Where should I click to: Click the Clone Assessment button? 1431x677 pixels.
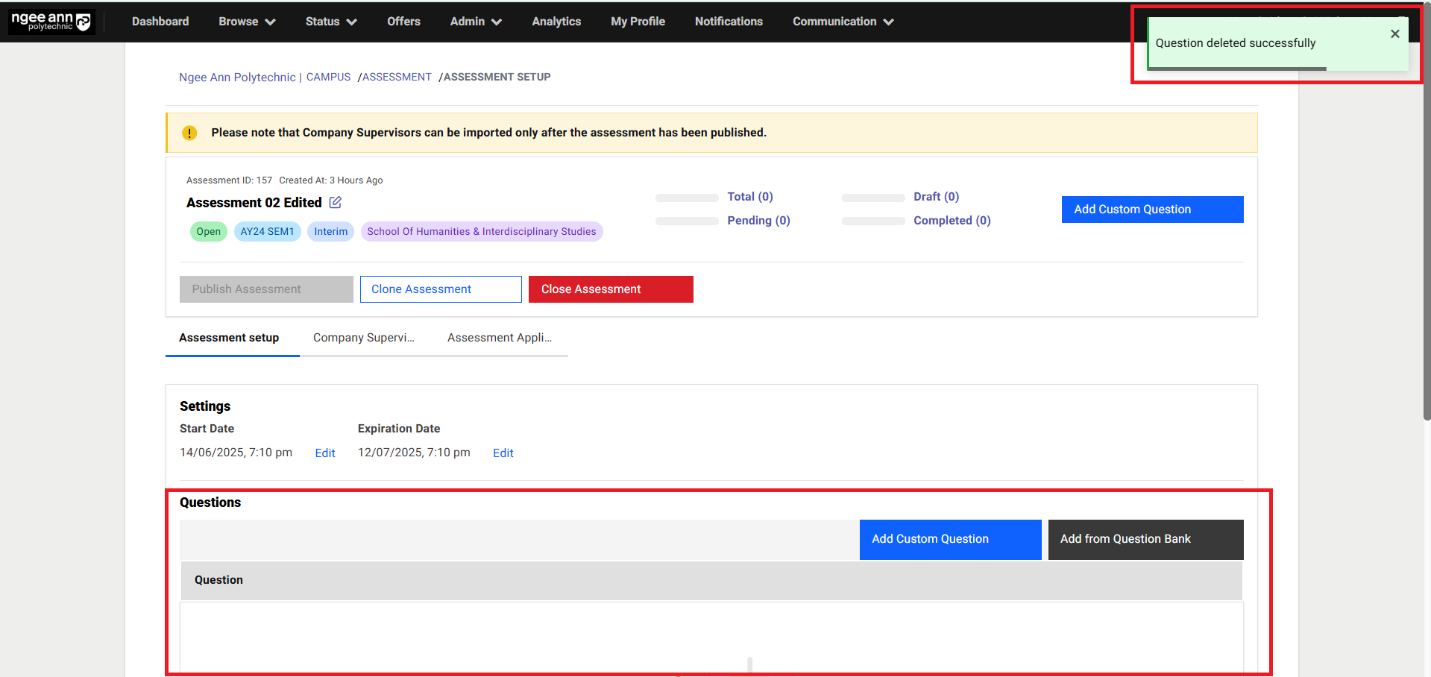(x=440, y=289)
